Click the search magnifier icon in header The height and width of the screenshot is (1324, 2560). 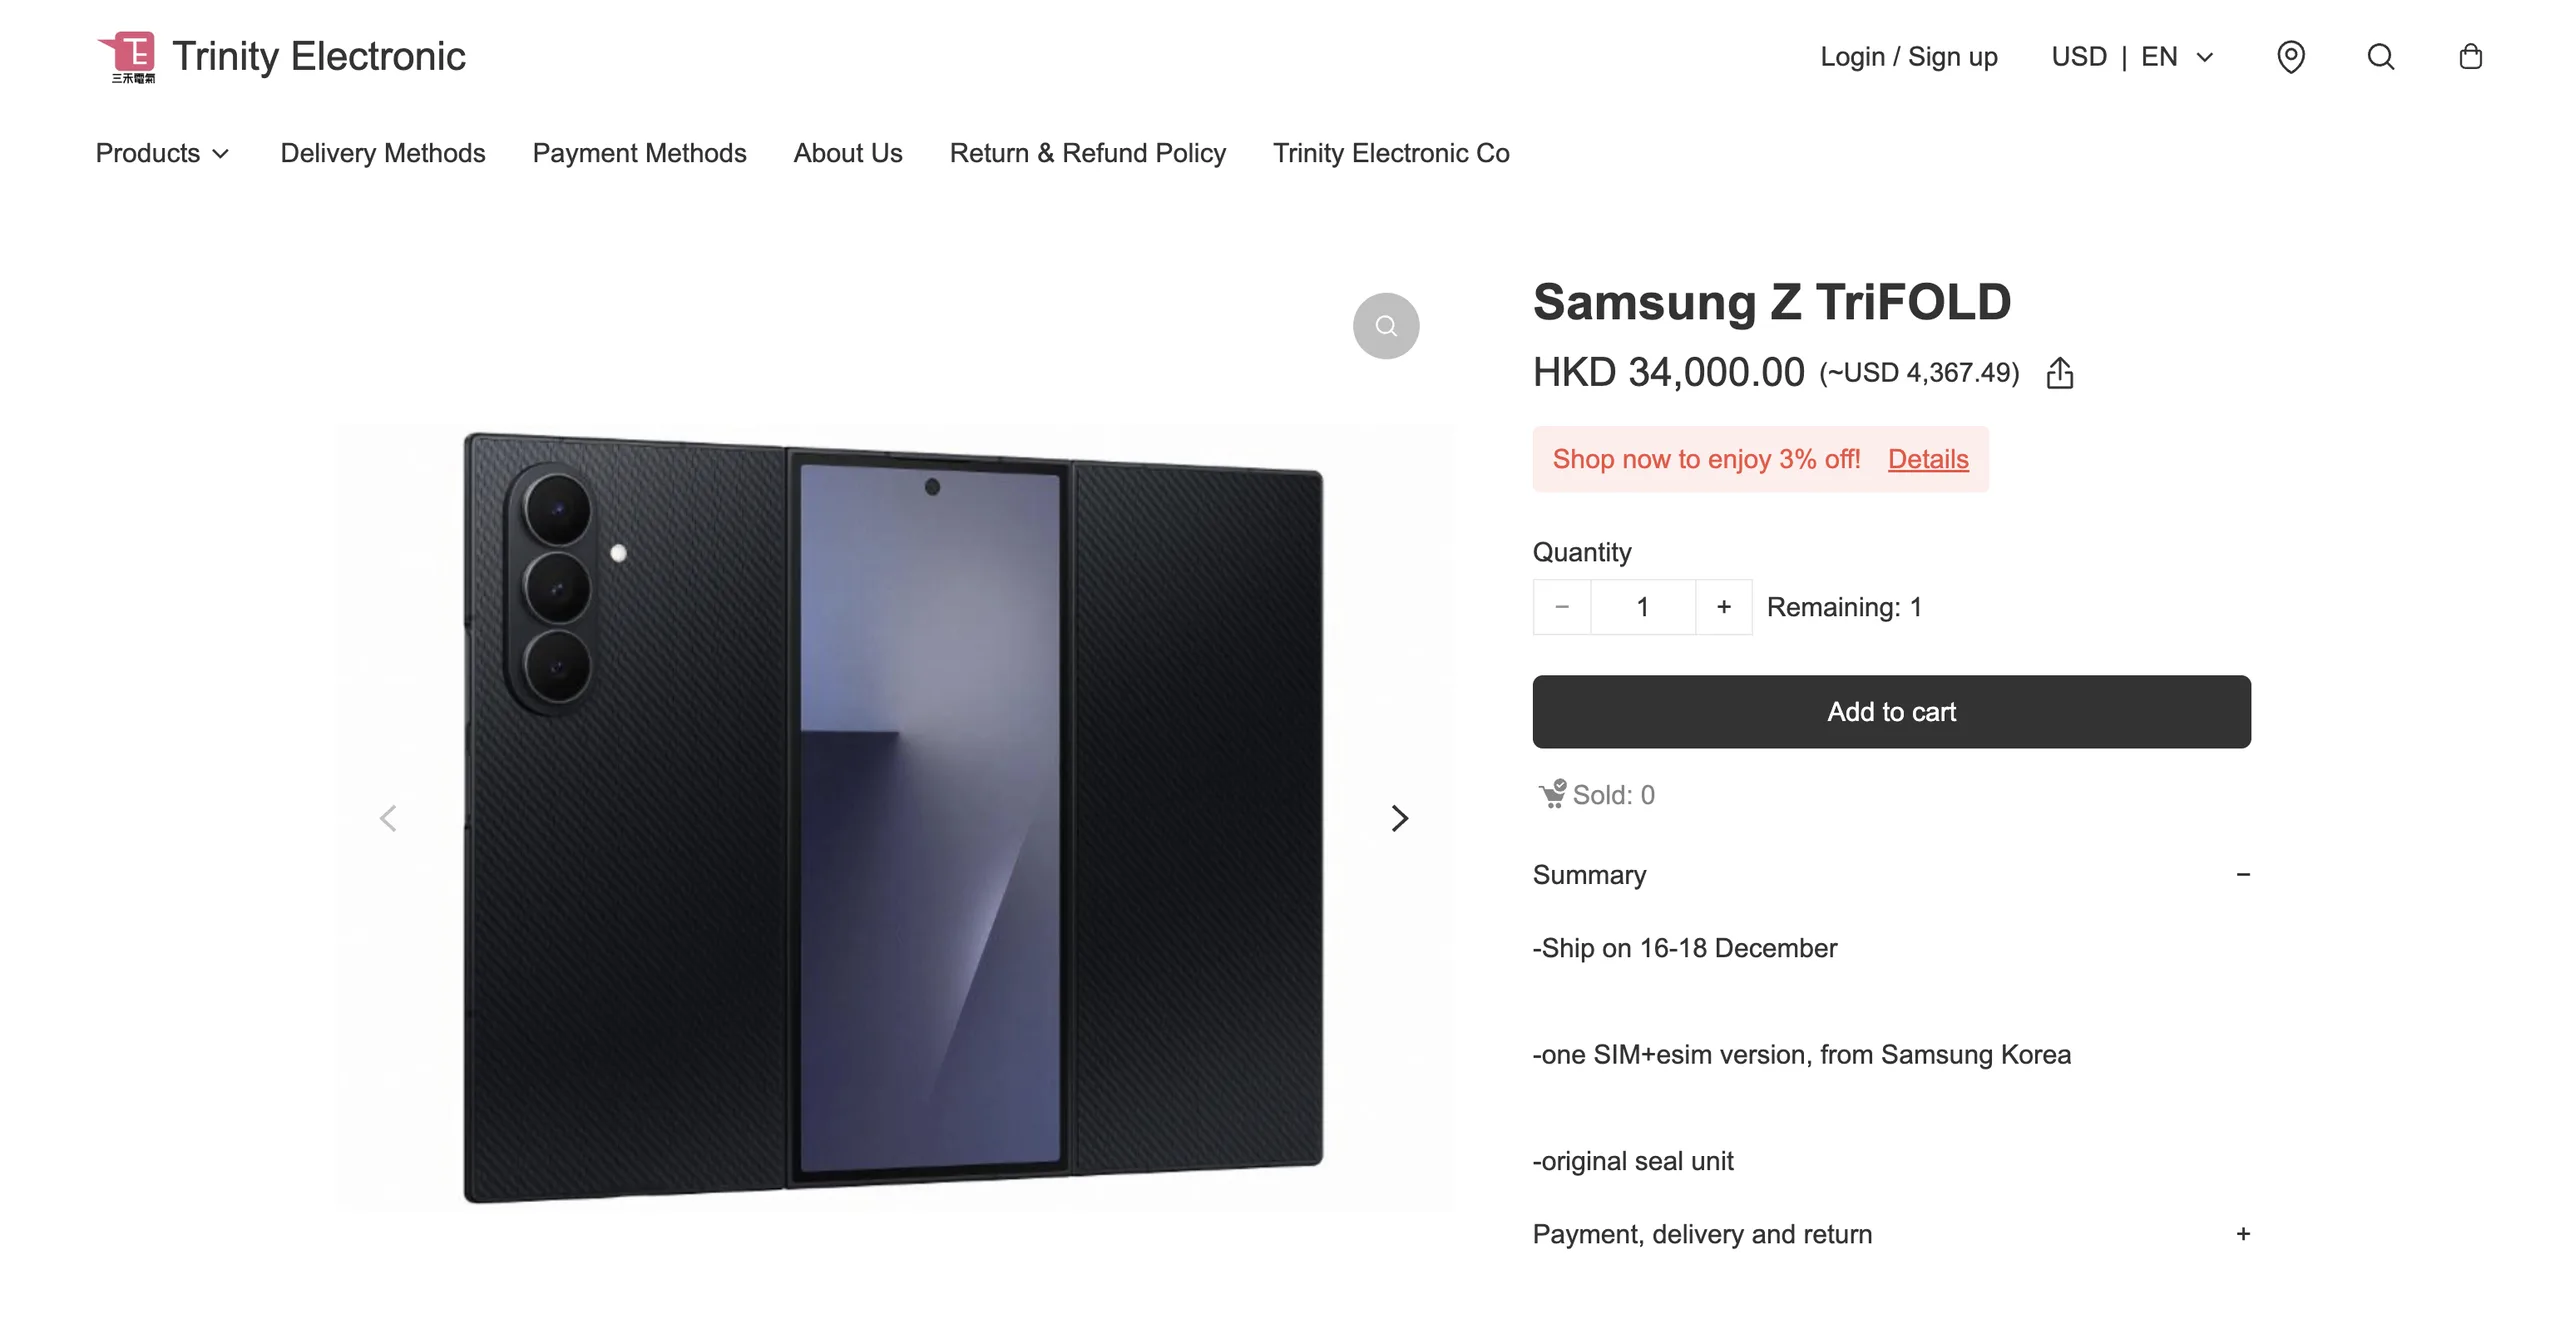pos(2380,57)
